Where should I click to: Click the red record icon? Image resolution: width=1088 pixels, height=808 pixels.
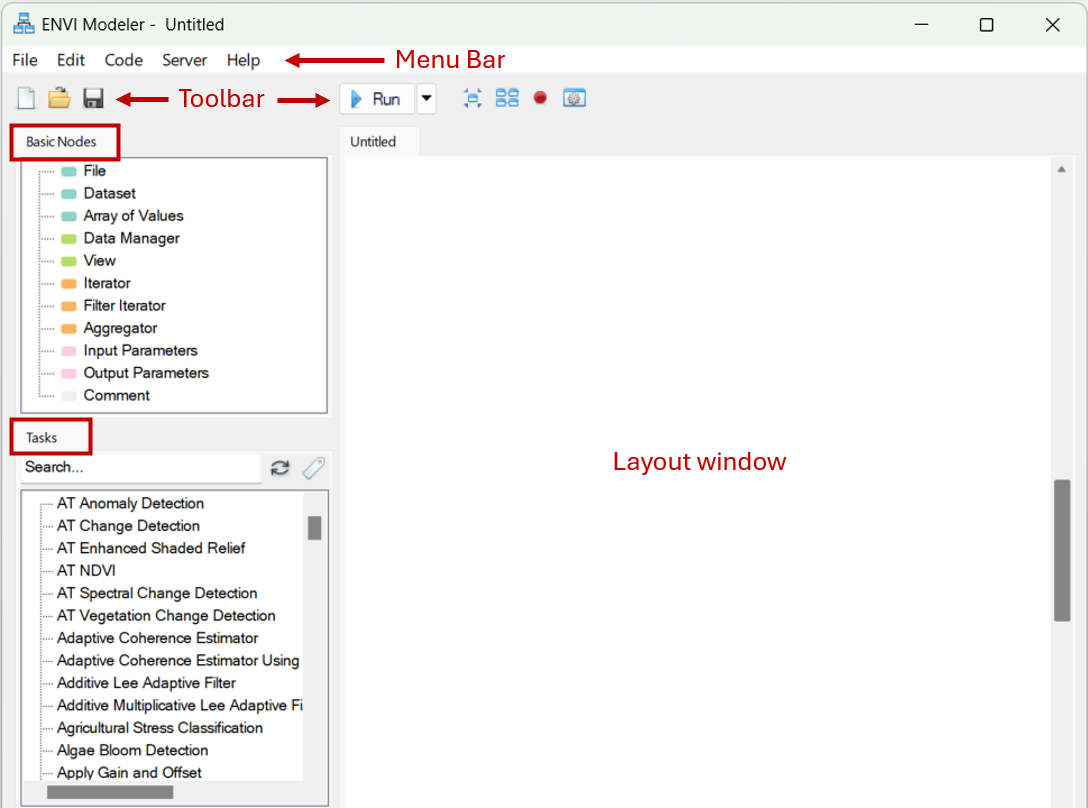[x=540, y=98]
